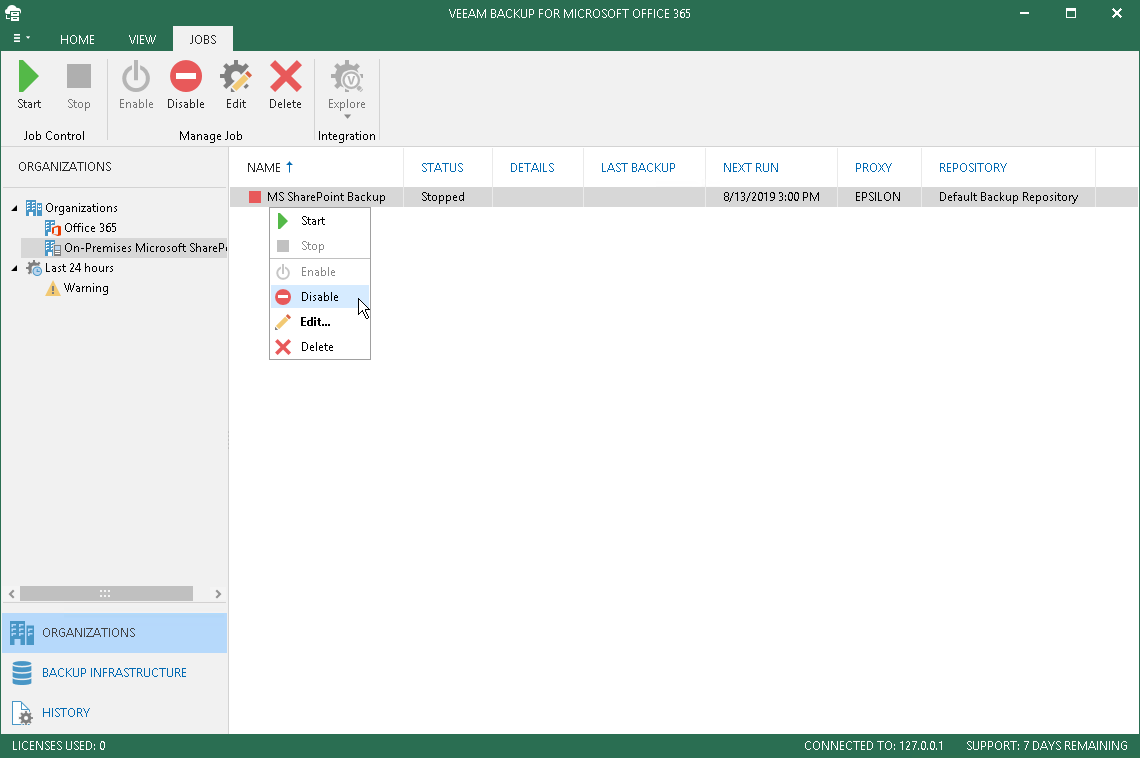Click the Last 24 hours clock gear icon
The image size is (1140, 758).
pos(34,268)
